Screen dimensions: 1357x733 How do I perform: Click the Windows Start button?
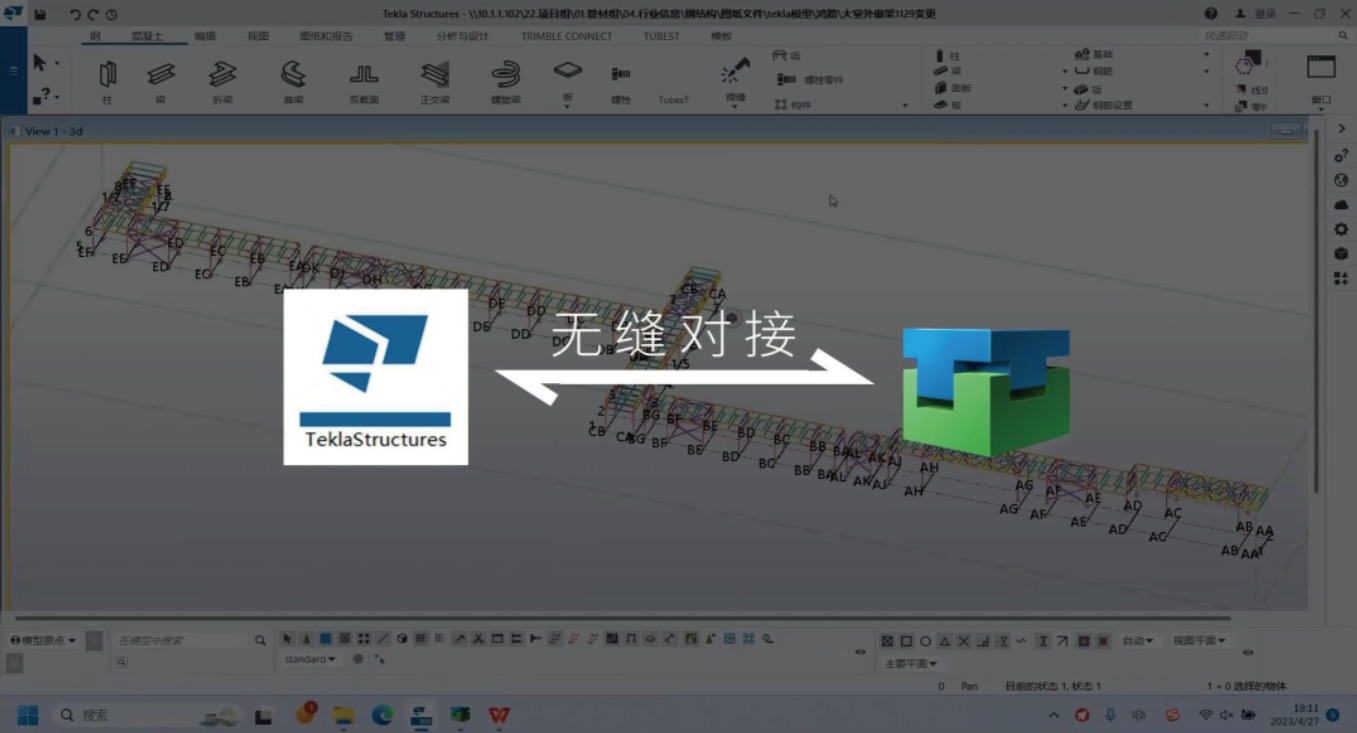click(x=28, y=715)
